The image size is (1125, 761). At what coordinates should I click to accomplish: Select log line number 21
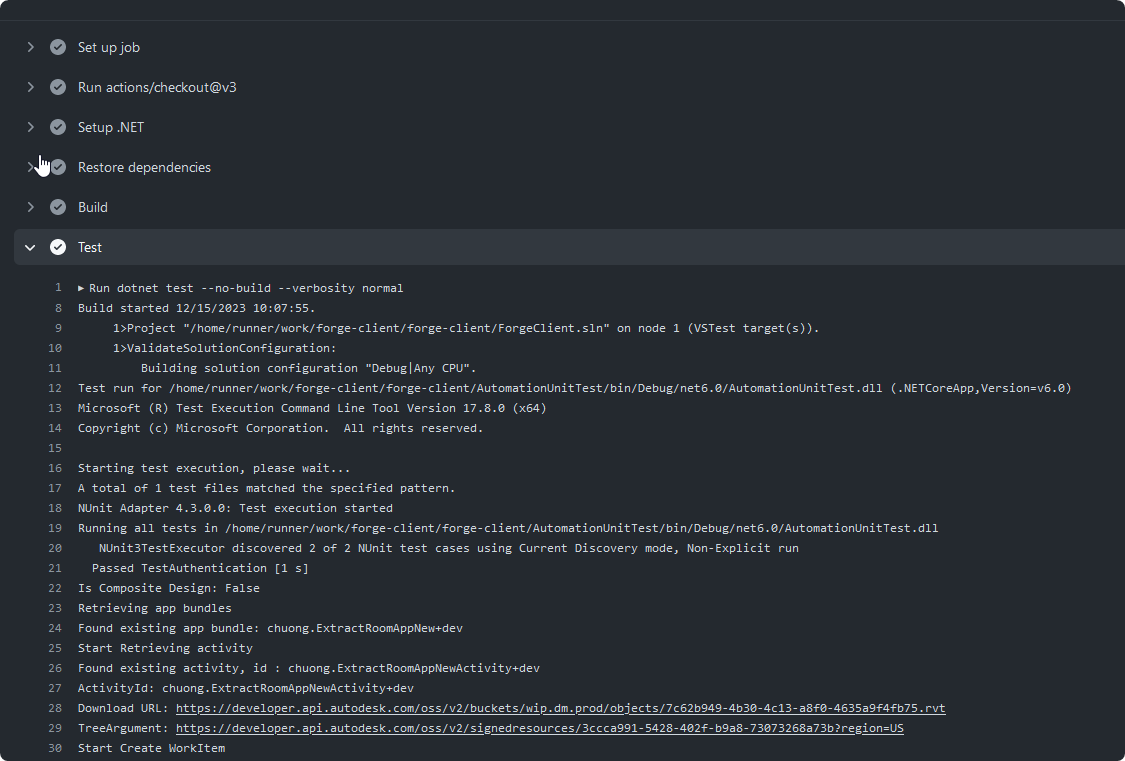[x=55, y=568]
